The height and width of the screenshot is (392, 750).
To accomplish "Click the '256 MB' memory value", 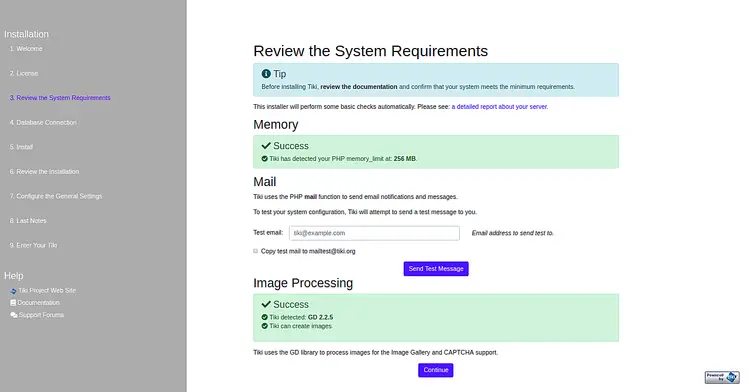I will point(405,159).
